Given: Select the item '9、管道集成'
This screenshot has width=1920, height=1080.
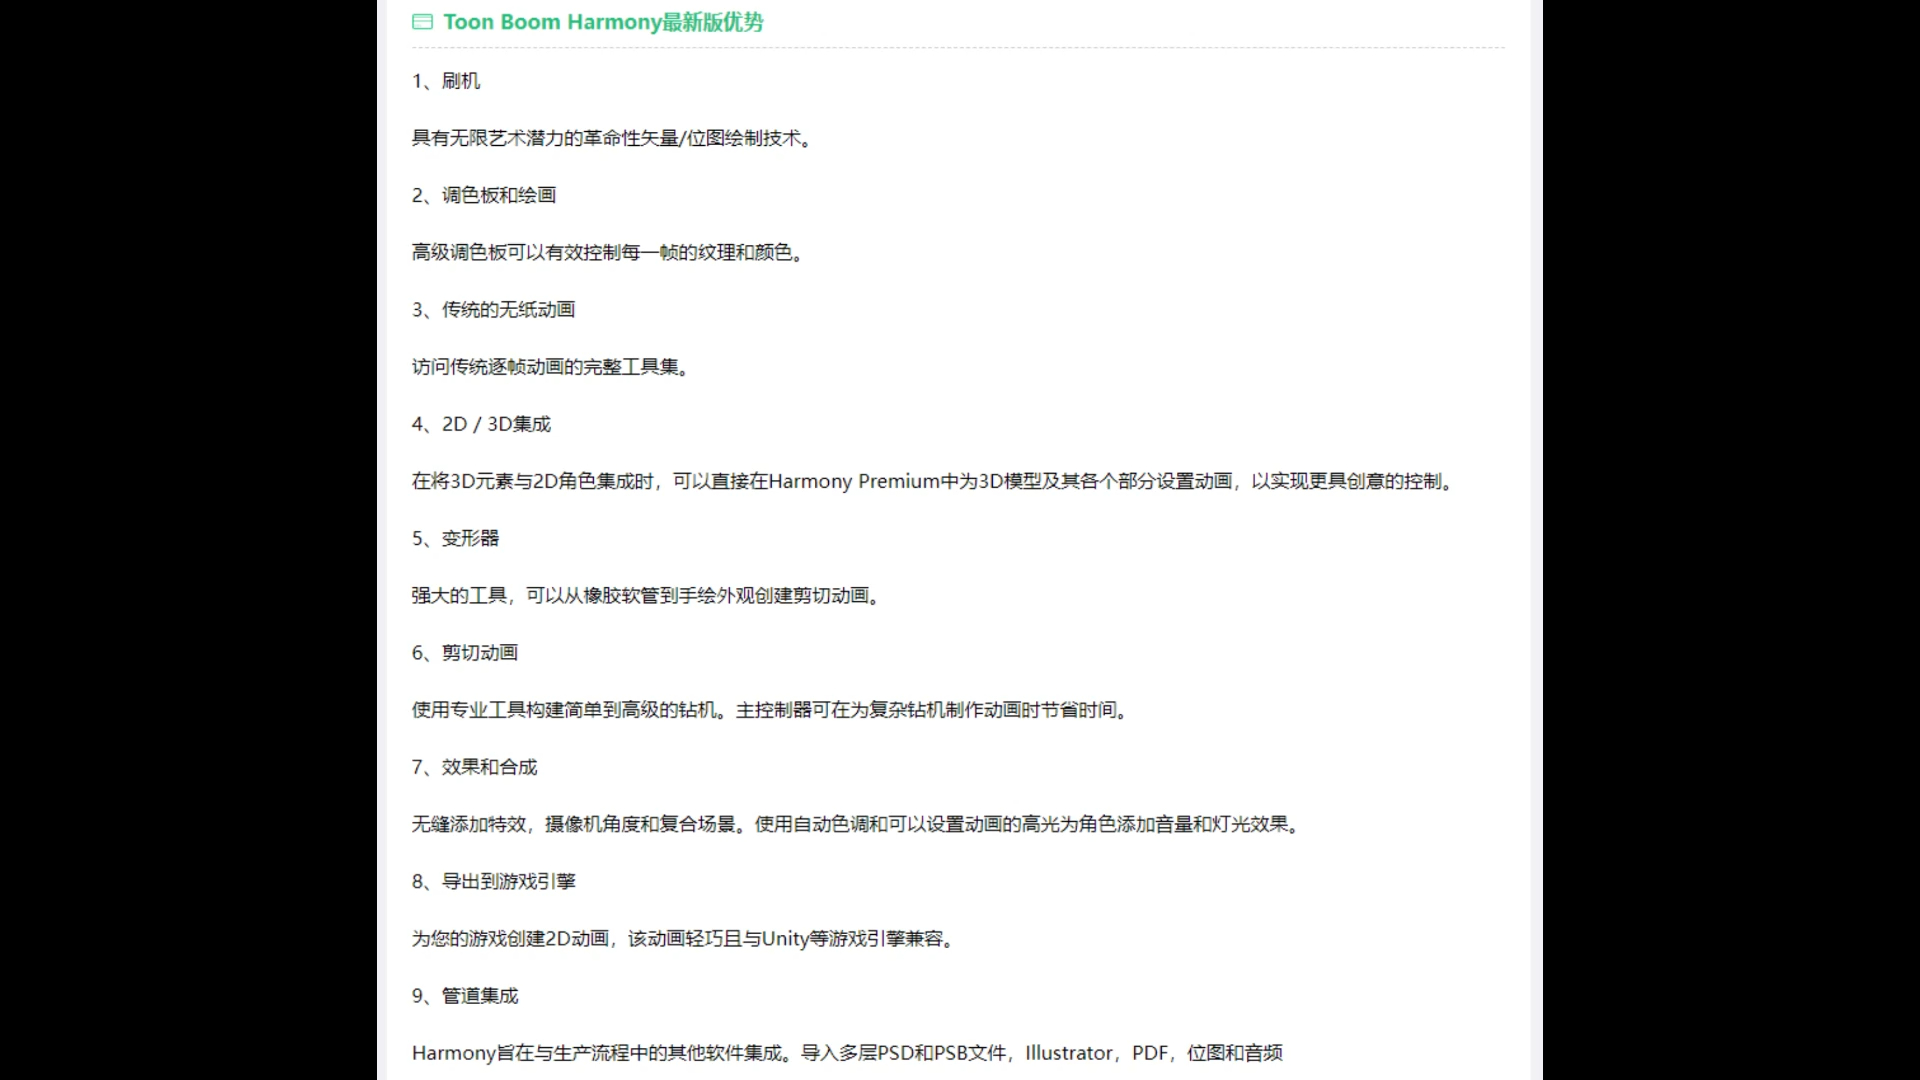Looking at the screenshot, I should coord(465,996).
